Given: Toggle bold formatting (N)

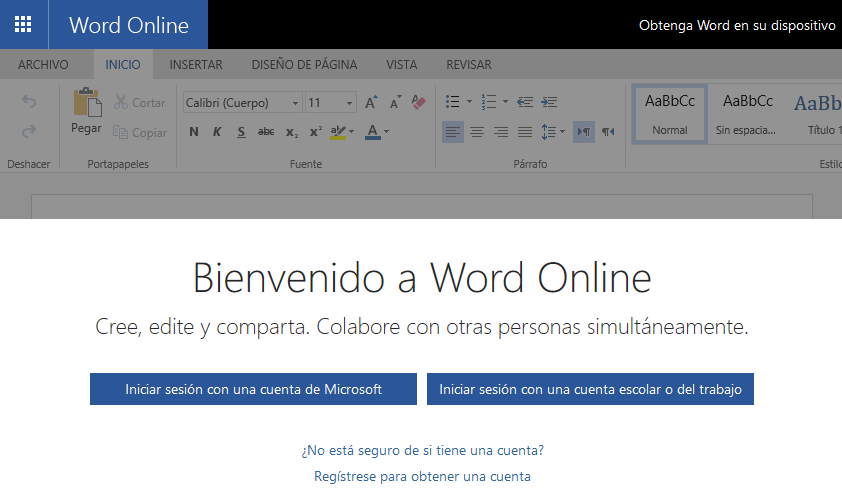Looking at the screenshot, I should click(x=194, y=132).
